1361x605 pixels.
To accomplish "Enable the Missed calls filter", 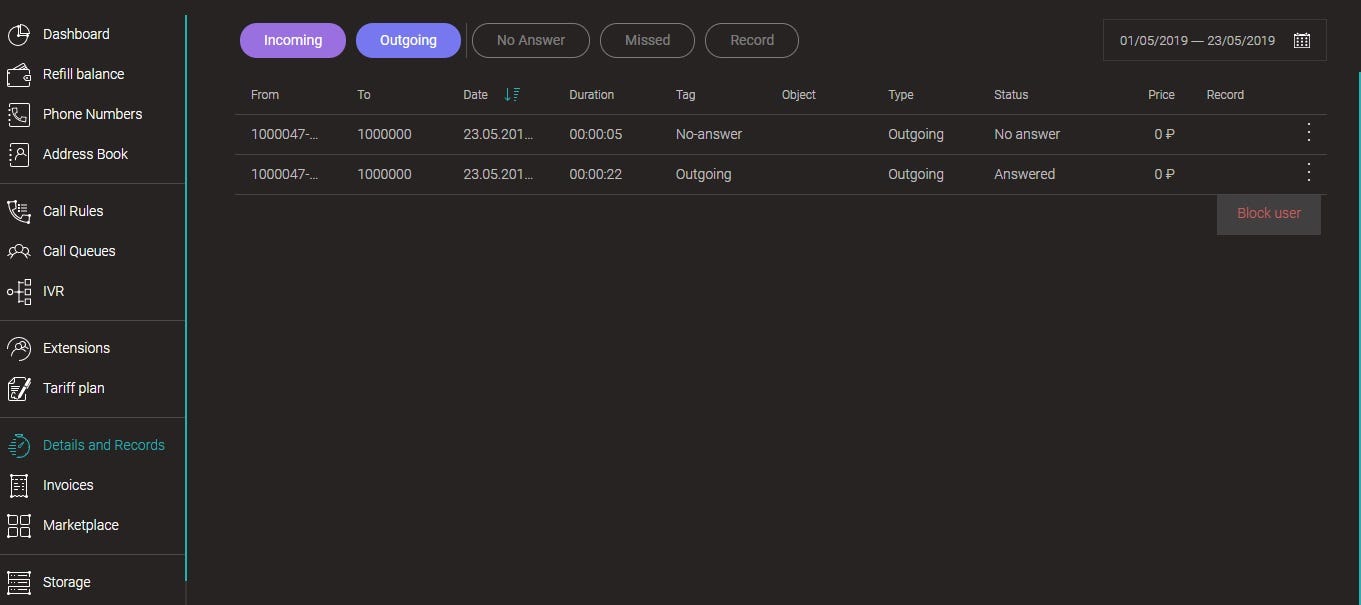I will pyautogui.click(x=647, y=40).
